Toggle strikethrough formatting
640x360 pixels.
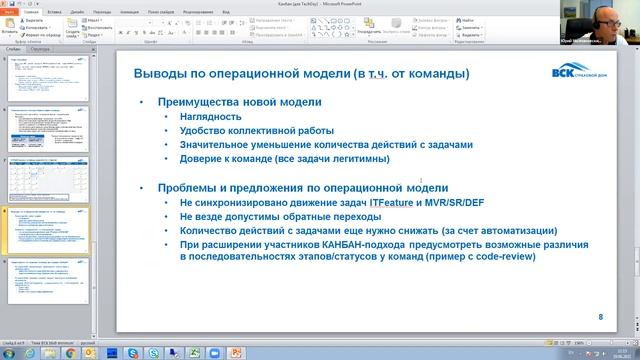click(152, 33)
